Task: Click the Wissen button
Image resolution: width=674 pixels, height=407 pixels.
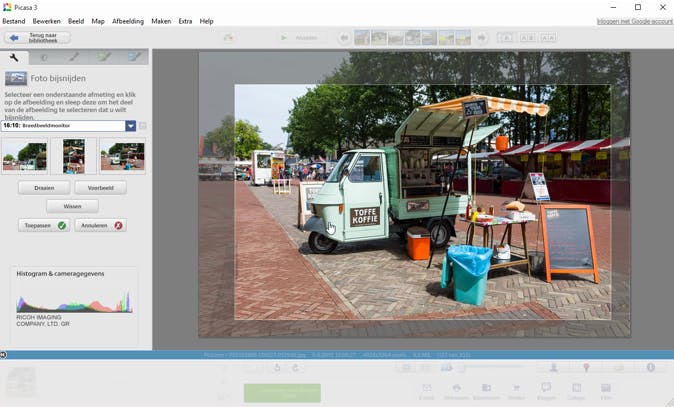Action: click(x=72, y=207)
